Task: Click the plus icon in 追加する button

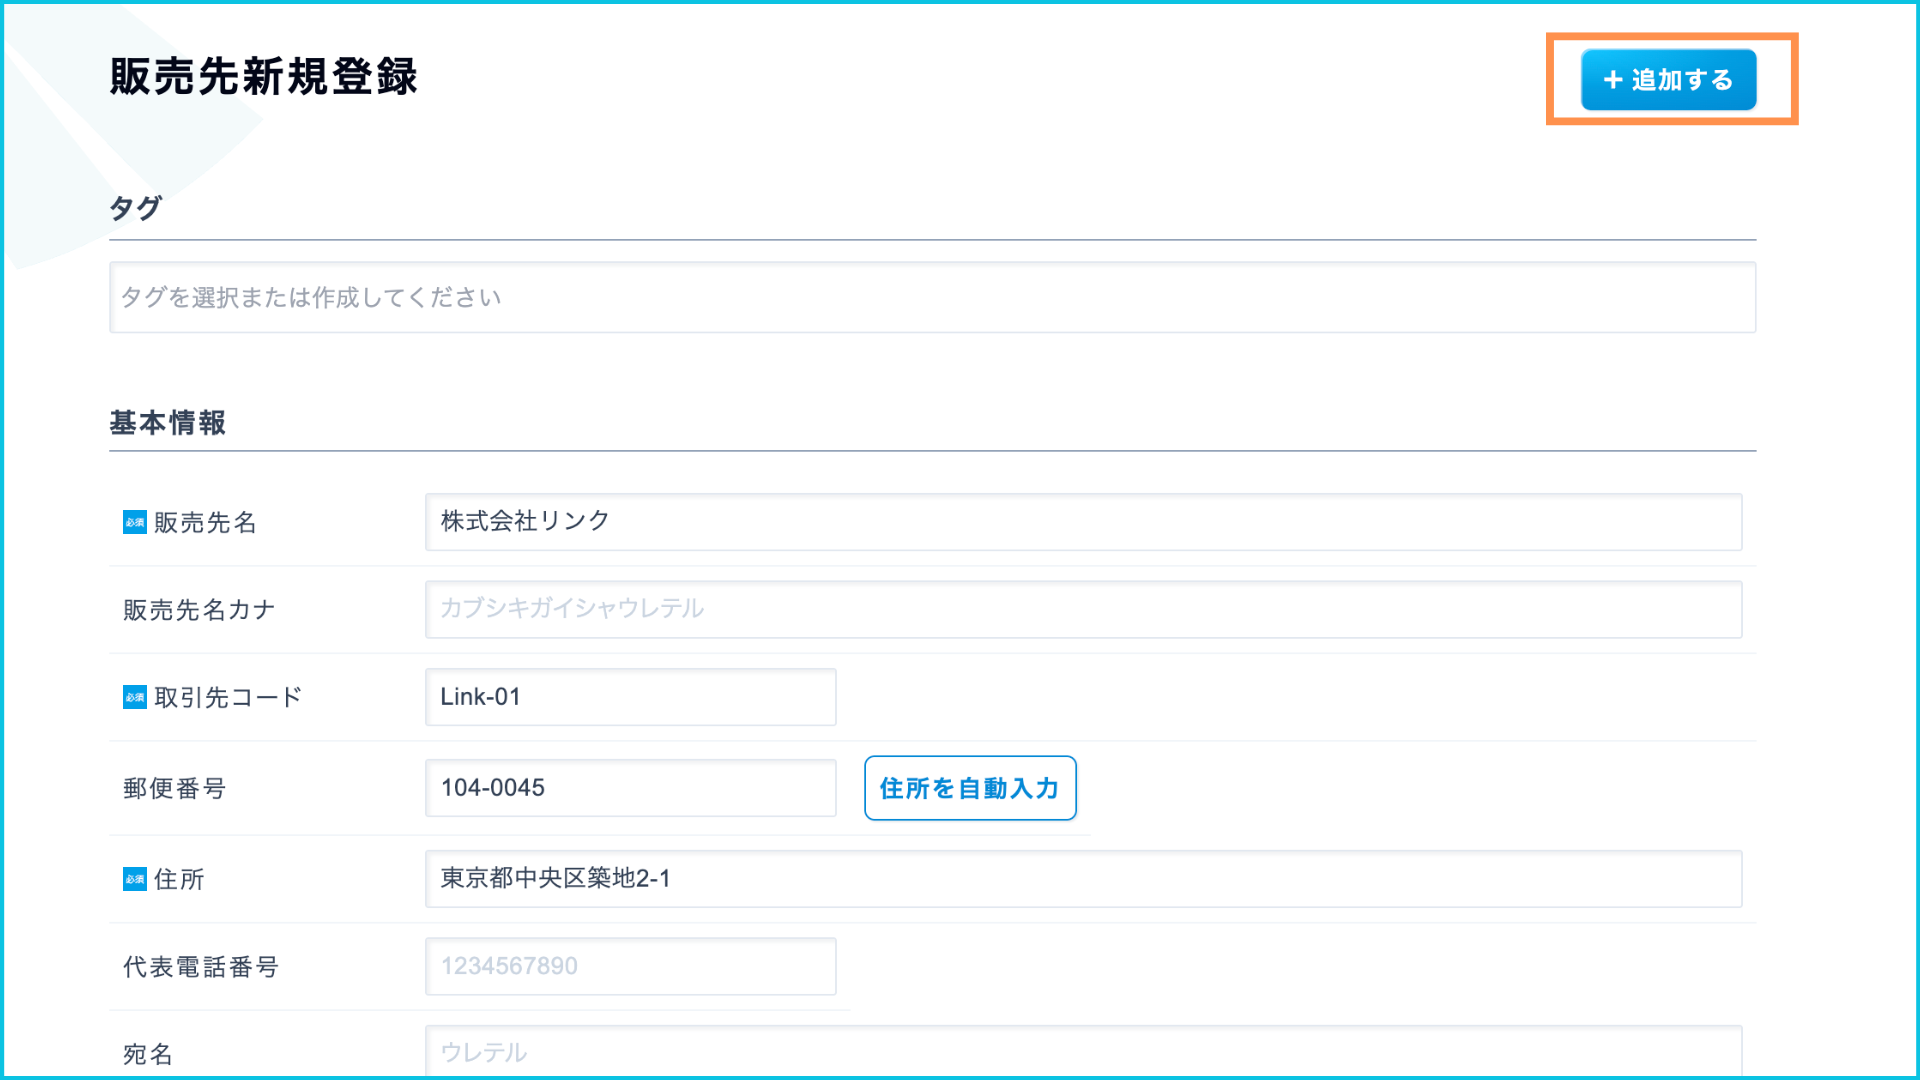Action: pyautogui.click(x=1612, y=80)
